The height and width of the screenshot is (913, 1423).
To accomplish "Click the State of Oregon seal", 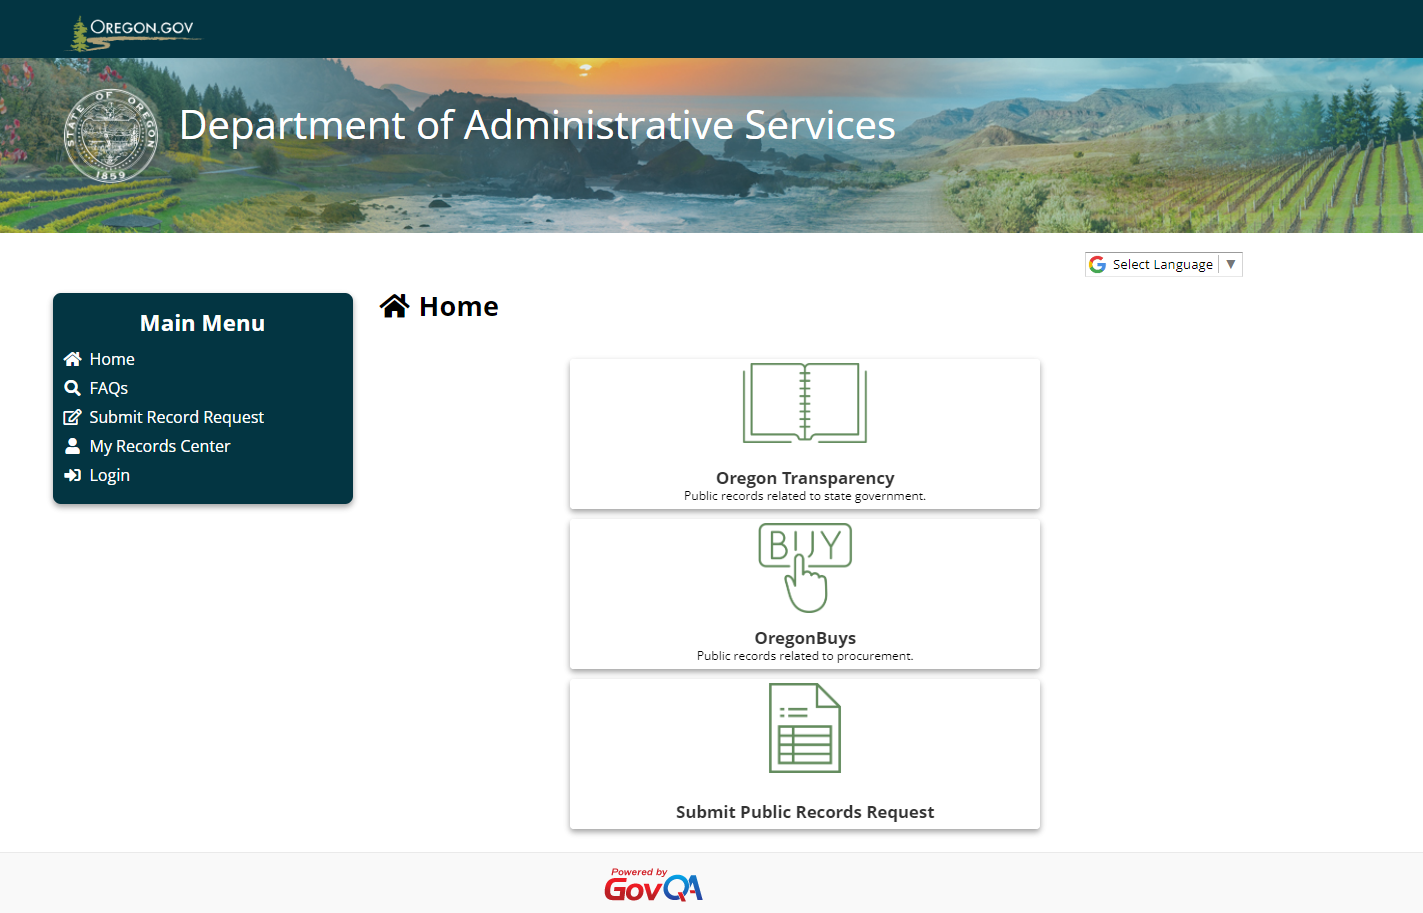I will 111,136.
